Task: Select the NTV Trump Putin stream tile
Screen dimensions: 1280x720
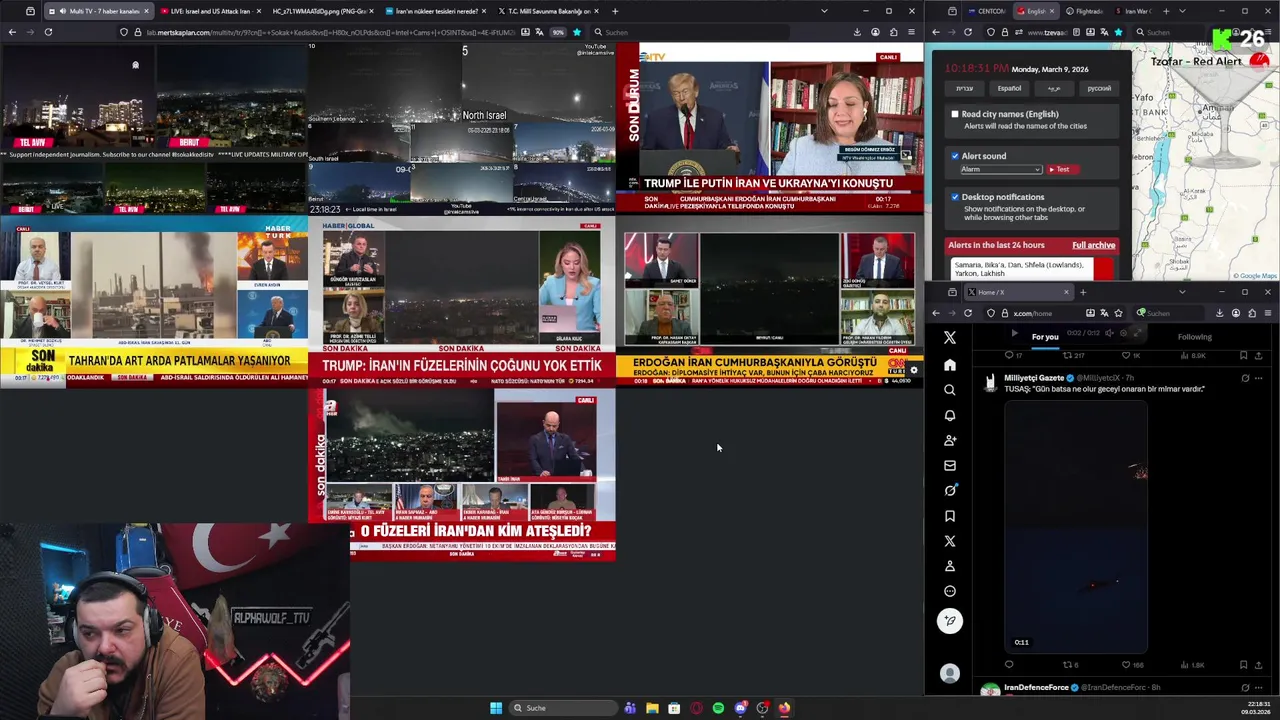Action: click(770, 128)
